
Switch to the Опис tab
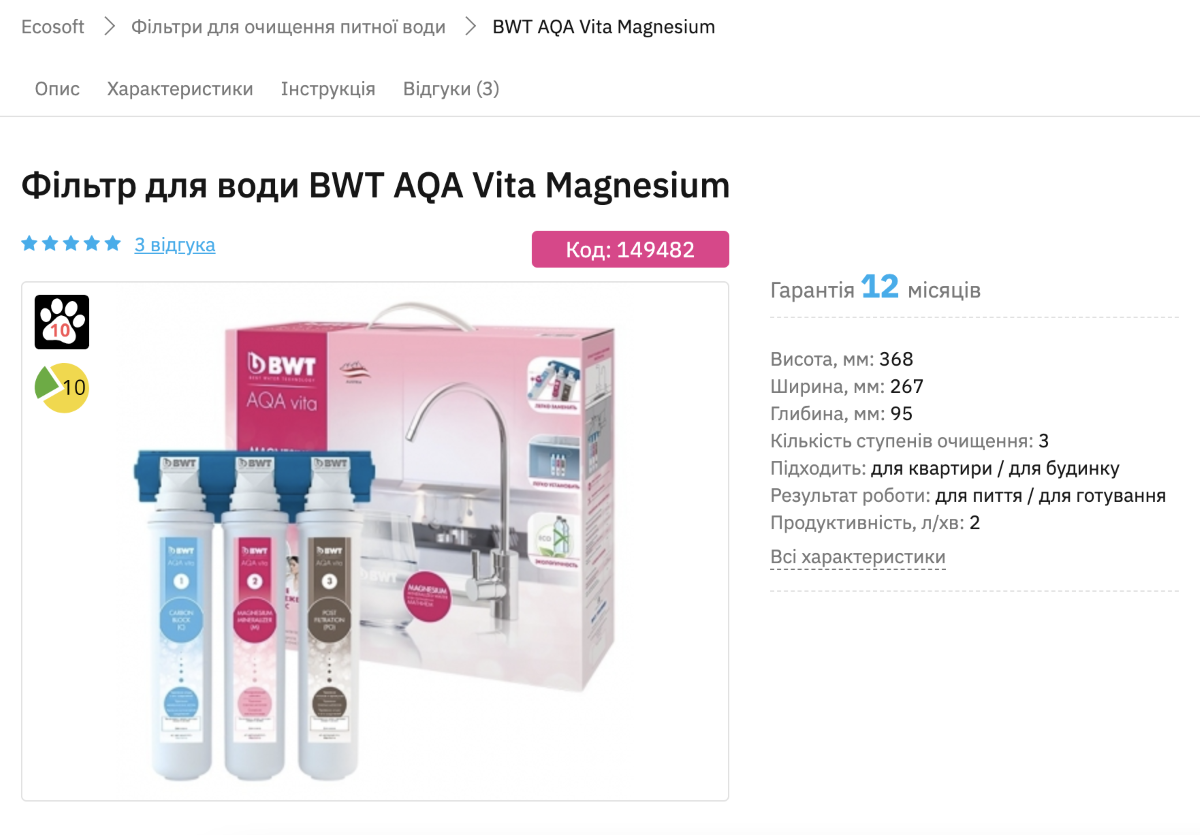[57, 89]
